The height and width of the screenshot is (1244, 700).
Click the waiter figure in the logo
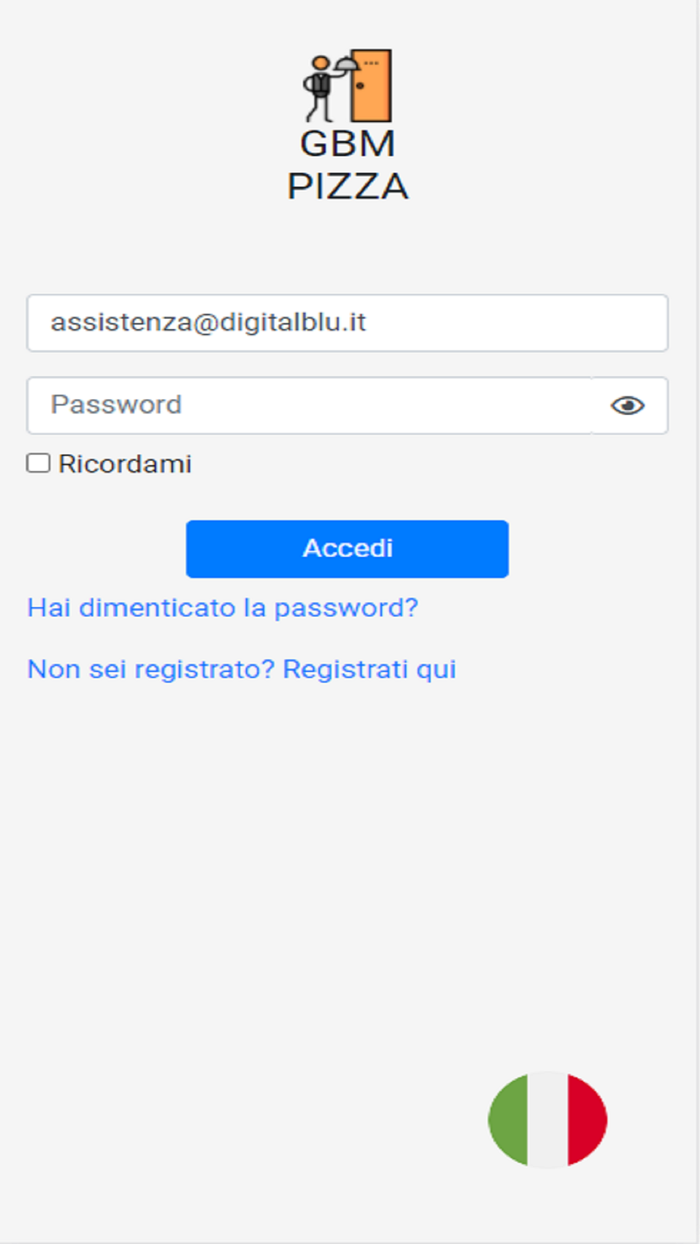[x=318, y=88]
